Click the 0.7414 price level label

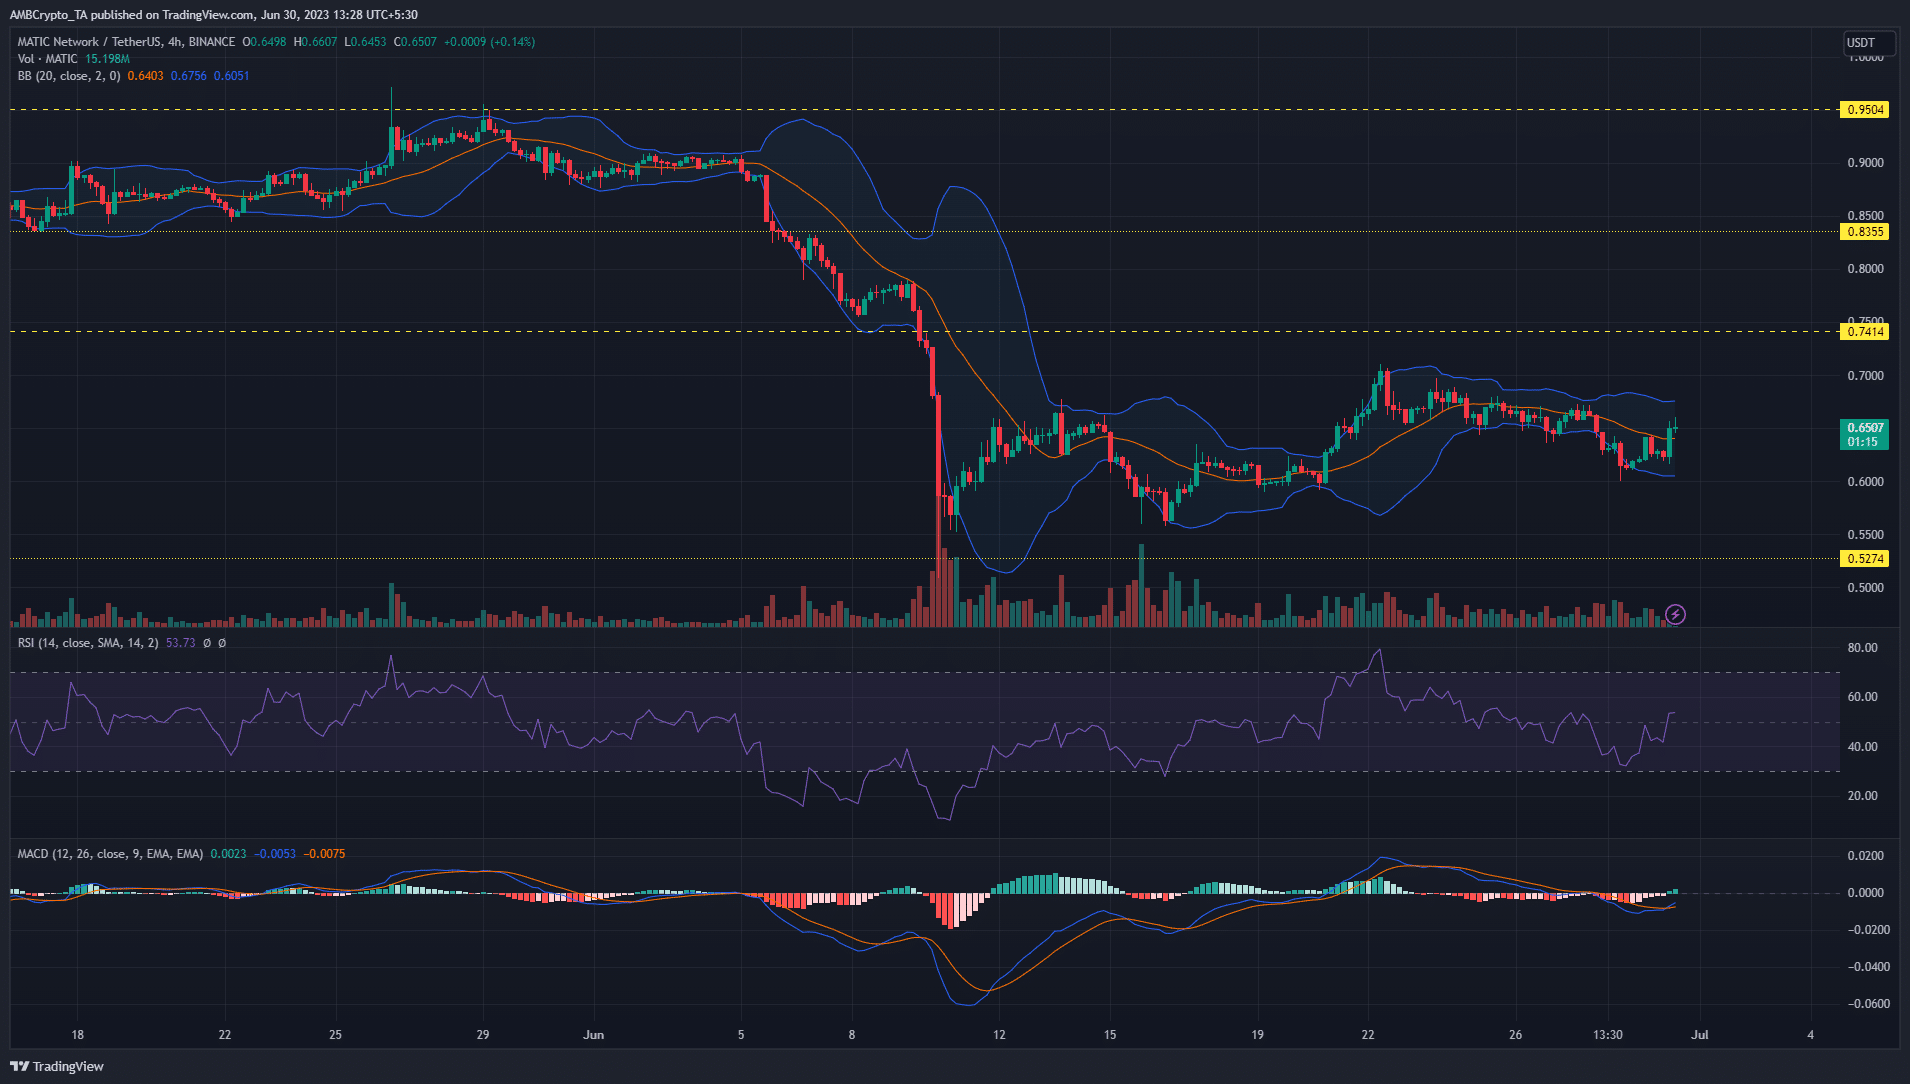1865,332
